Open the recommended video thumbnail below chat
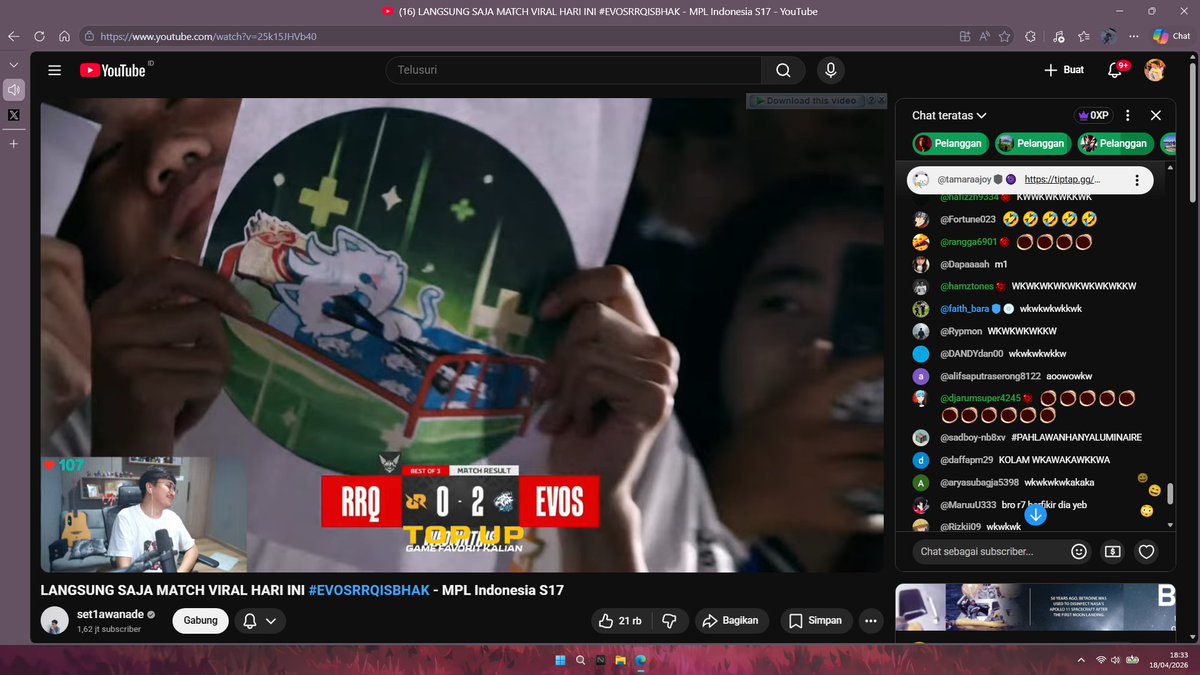Screen dimensions: 1200x675 pyautogui.click(x=1036, y=608)
